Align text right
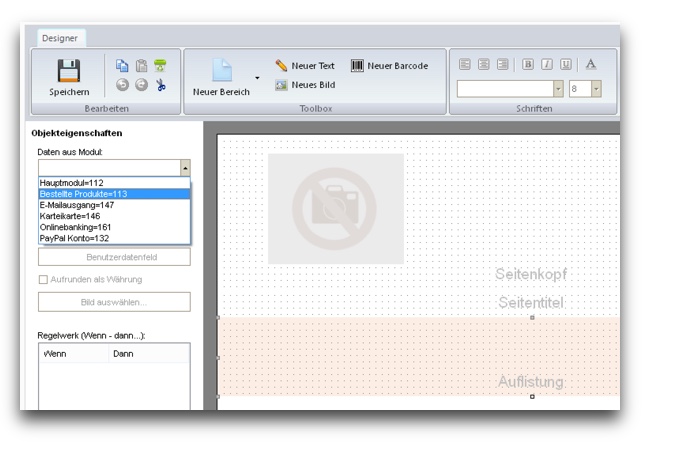The image size is (682, 452). [x=502, y=64]
